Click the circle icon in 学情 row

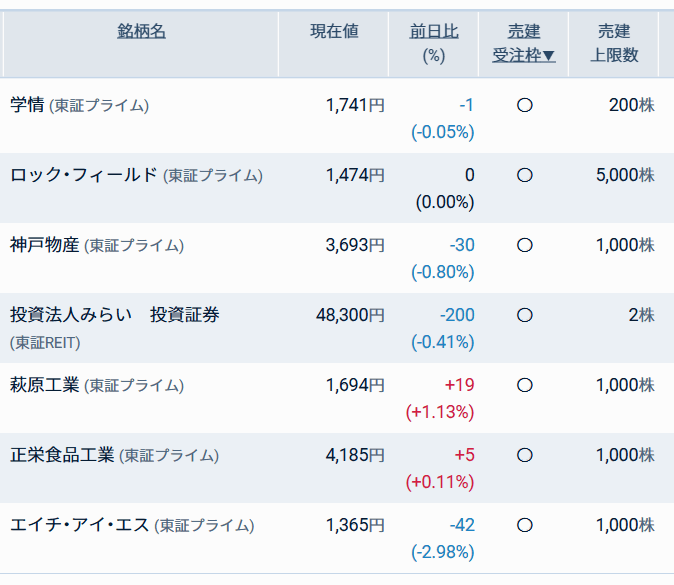[x=524, y=105]
